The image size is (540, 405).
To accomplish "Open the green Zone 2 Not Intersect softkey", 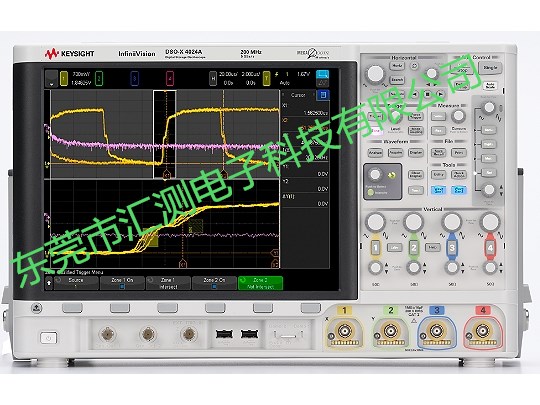I will [x=260, y=283].
